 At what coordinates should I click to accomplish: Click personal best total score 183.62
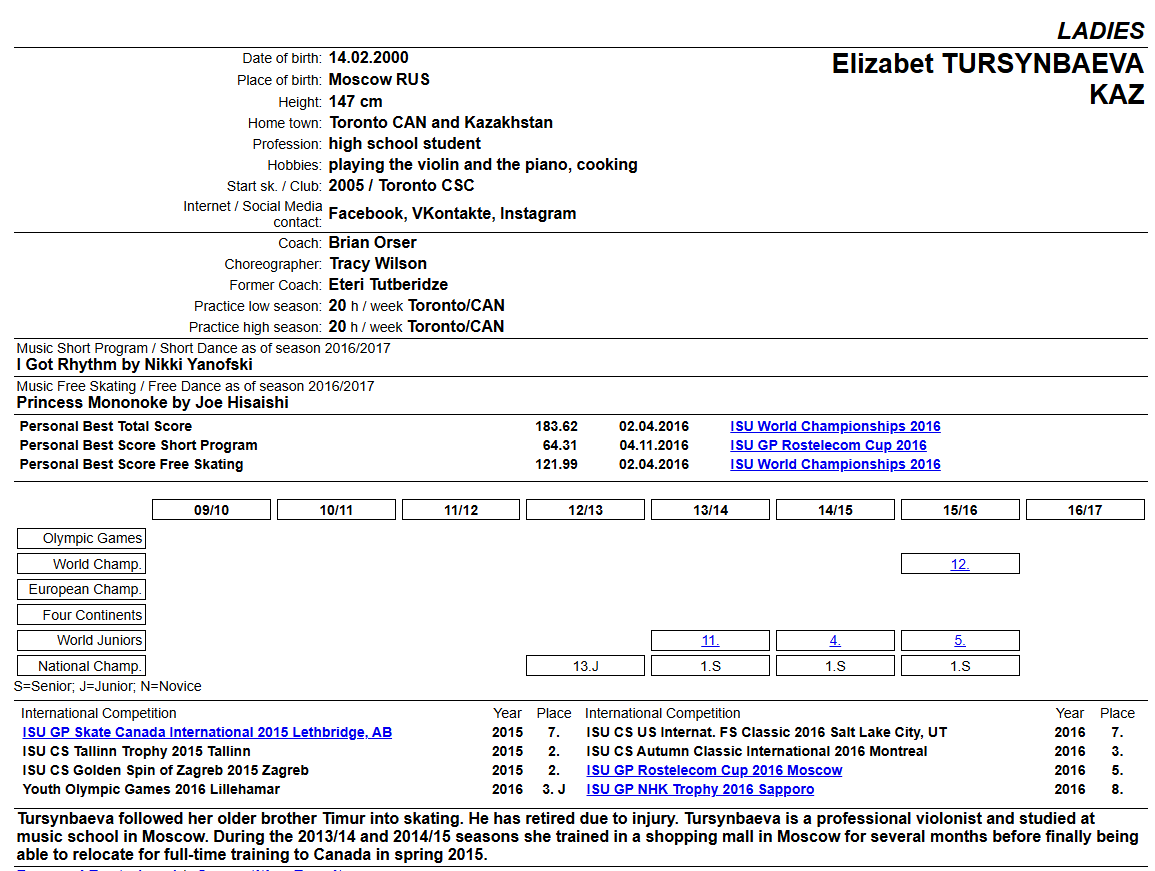pos(556,426)
